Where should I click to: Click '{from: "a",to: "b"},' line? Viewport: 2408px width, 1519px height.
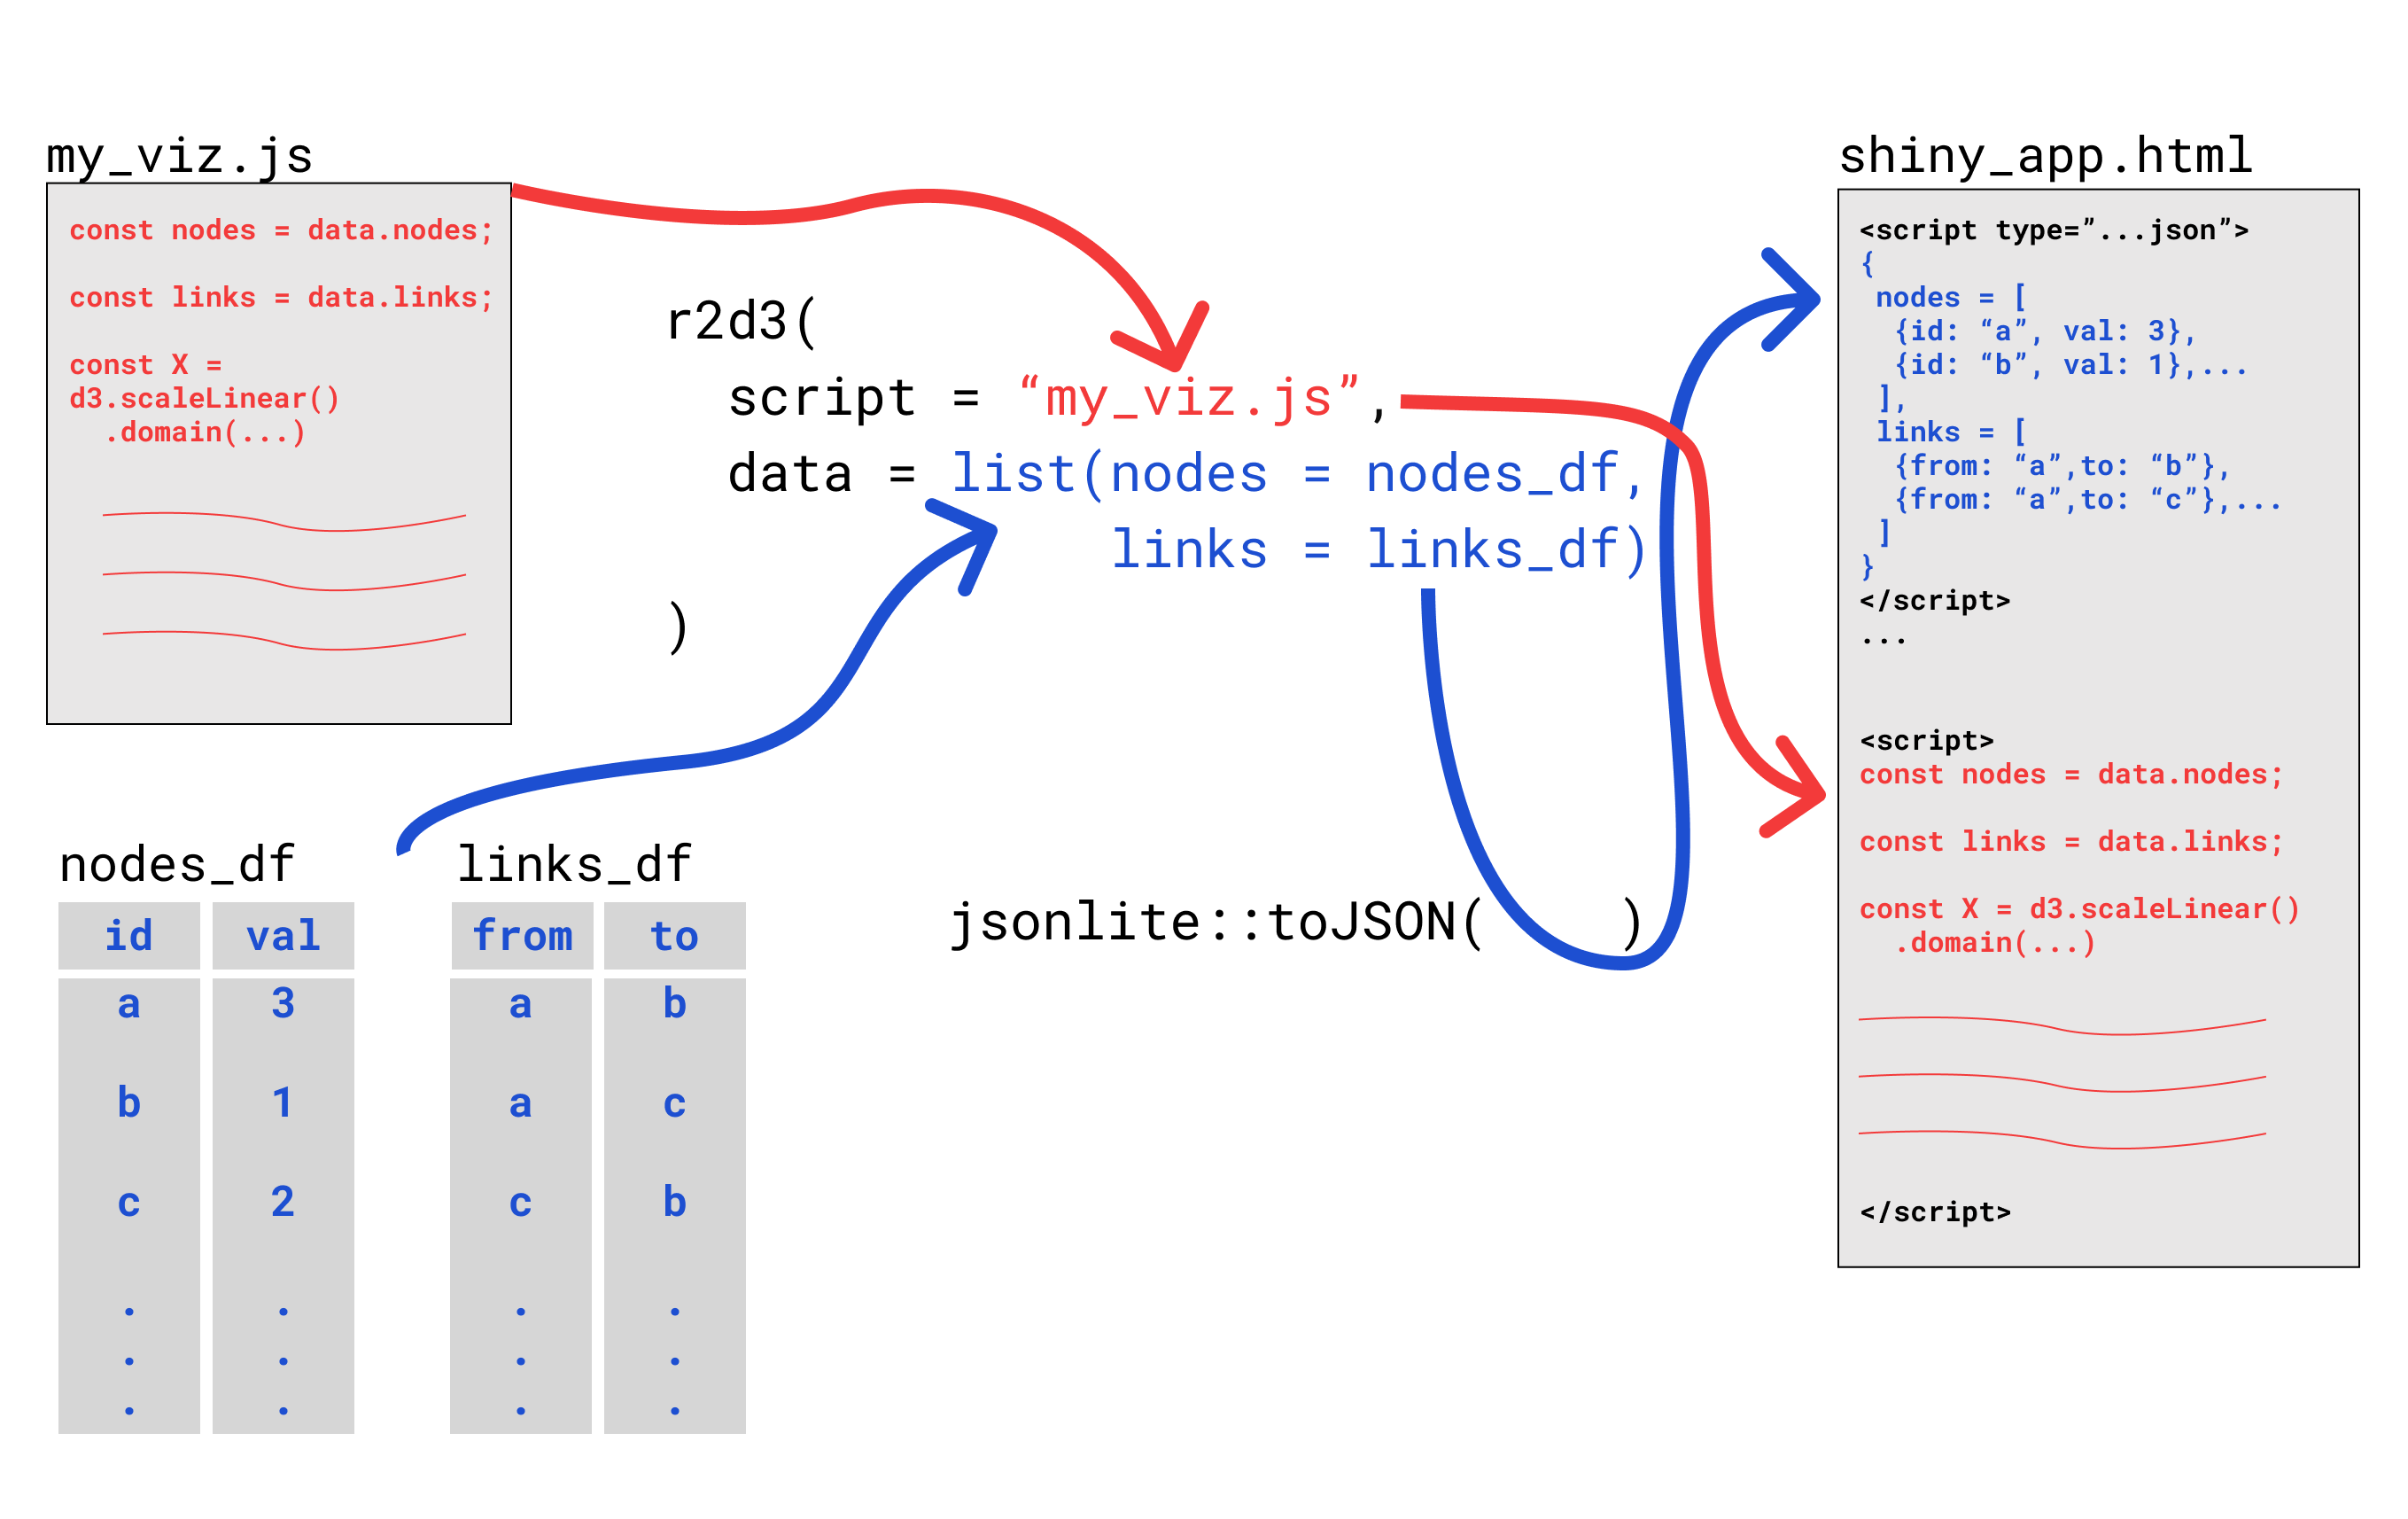click(2062, 467)
